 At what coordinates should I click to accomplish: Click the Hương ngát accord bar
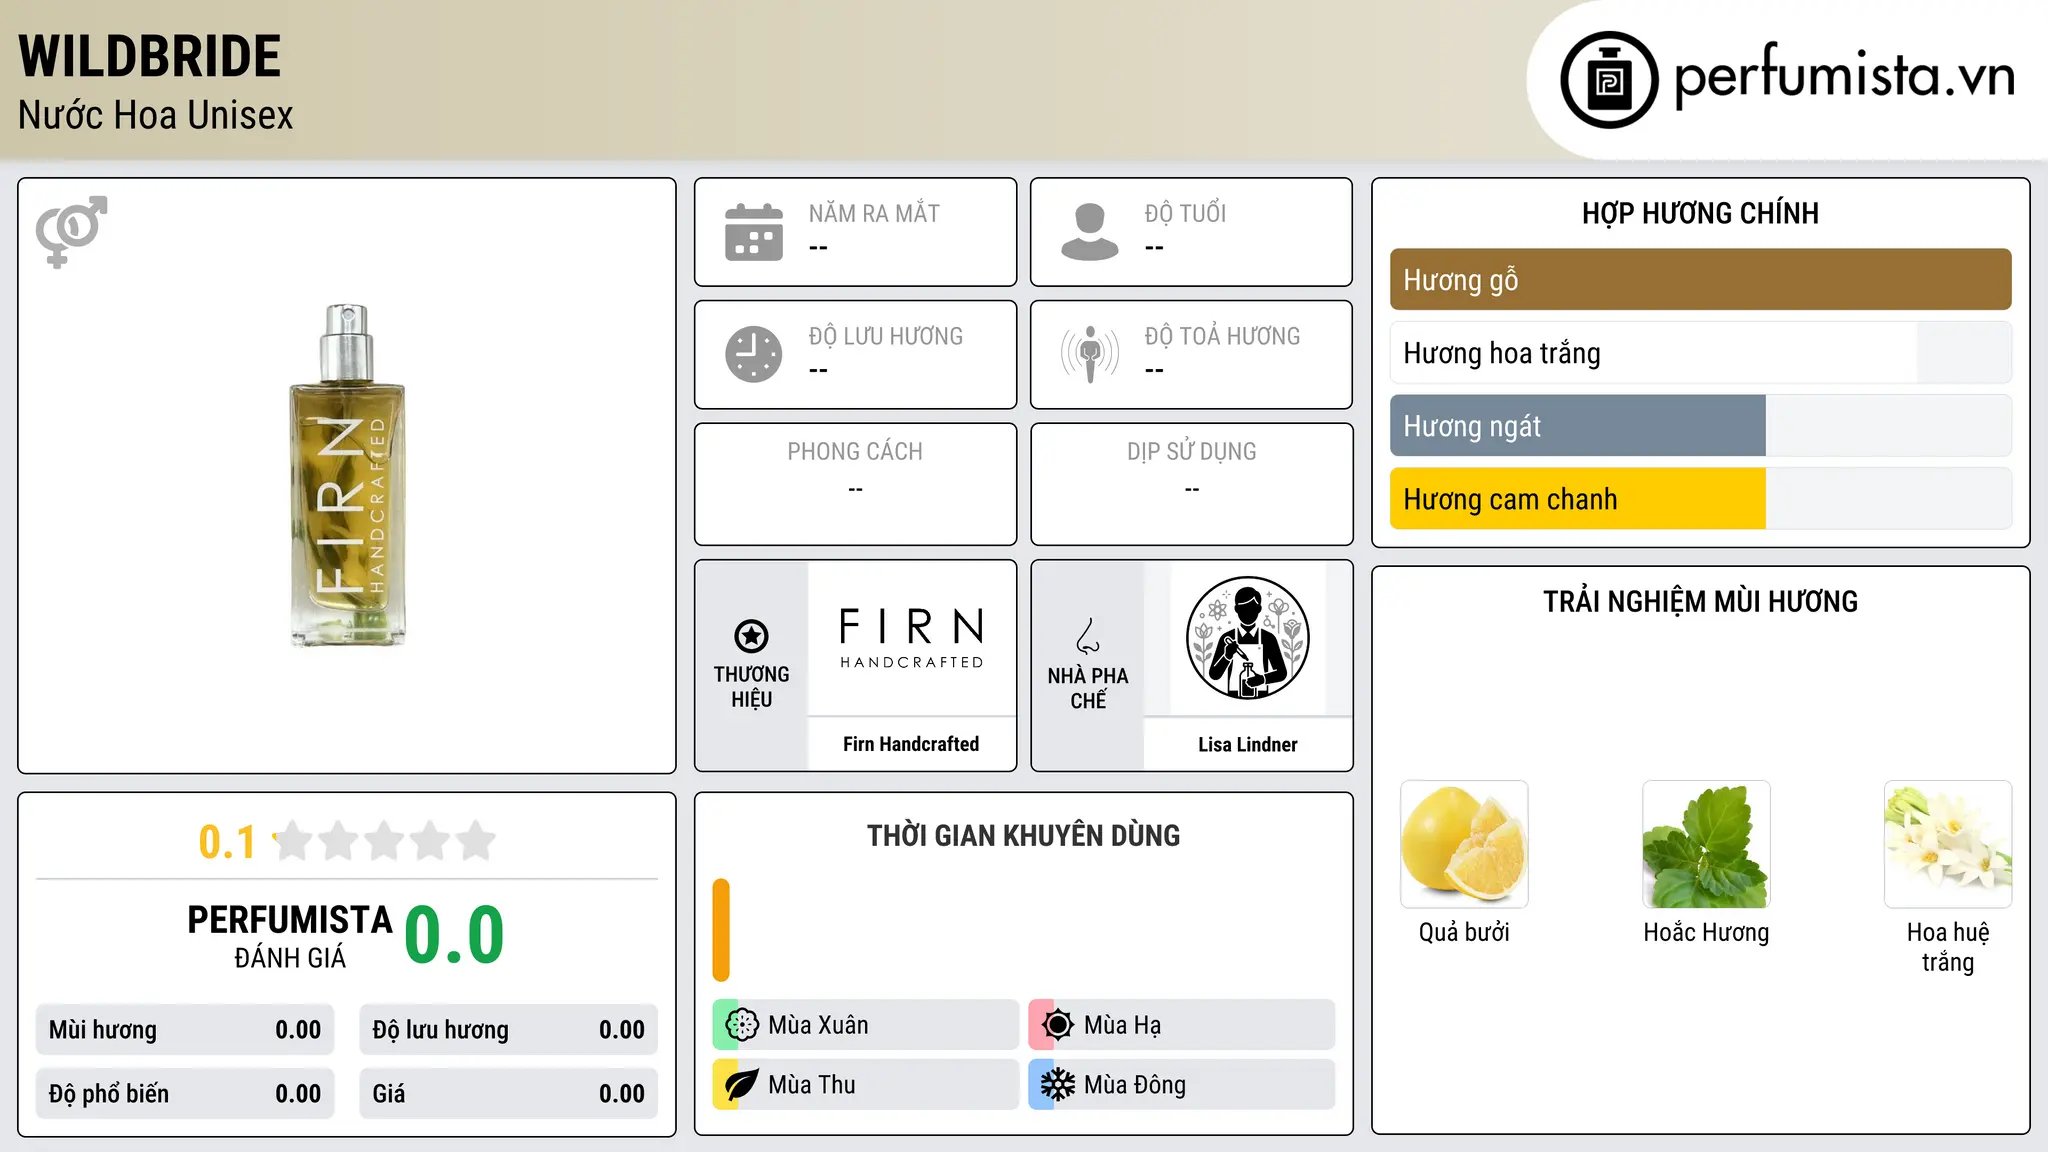tap(1700, 426)
